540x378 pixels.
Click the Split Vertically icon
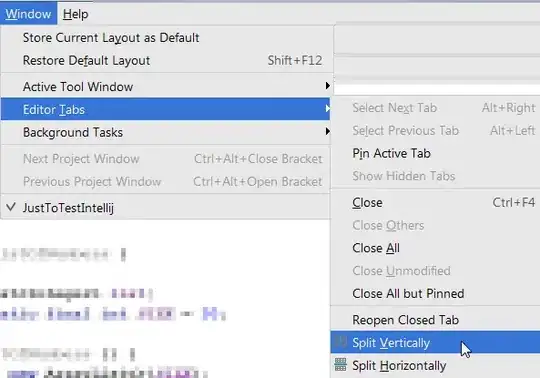coord(341,342)
